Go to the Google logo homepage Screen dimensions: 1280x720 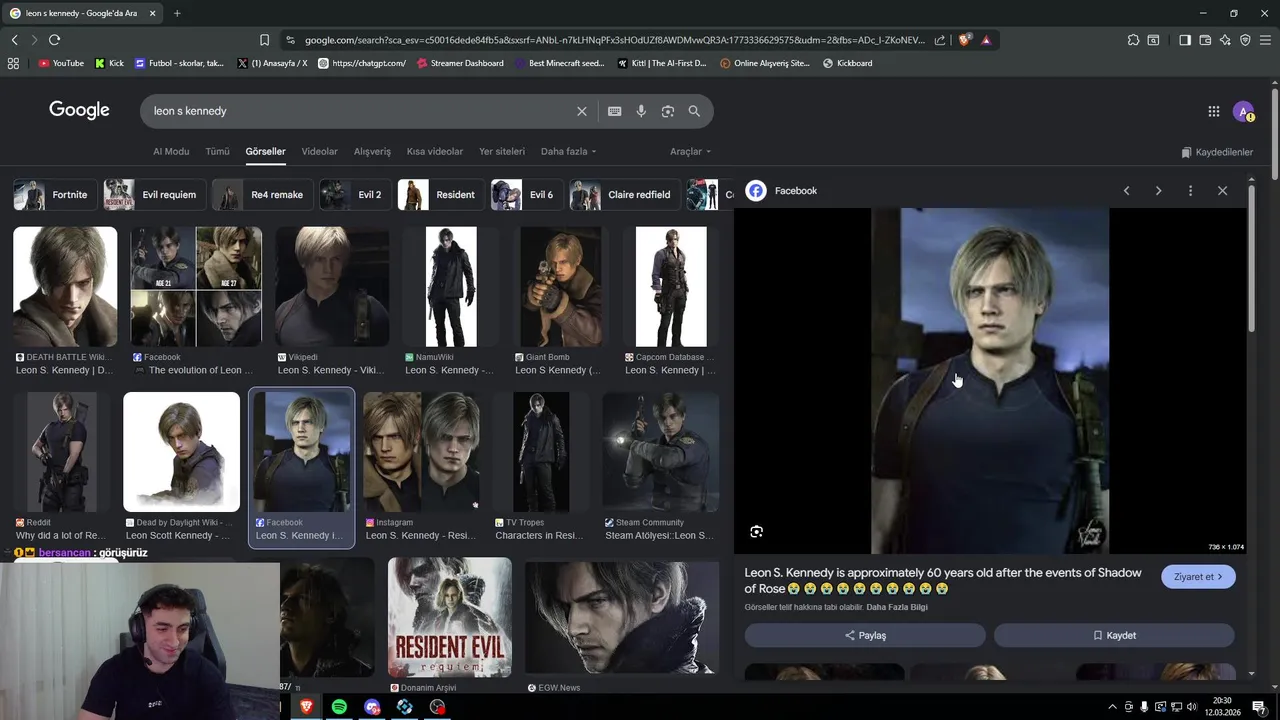(x=79, y=110)
